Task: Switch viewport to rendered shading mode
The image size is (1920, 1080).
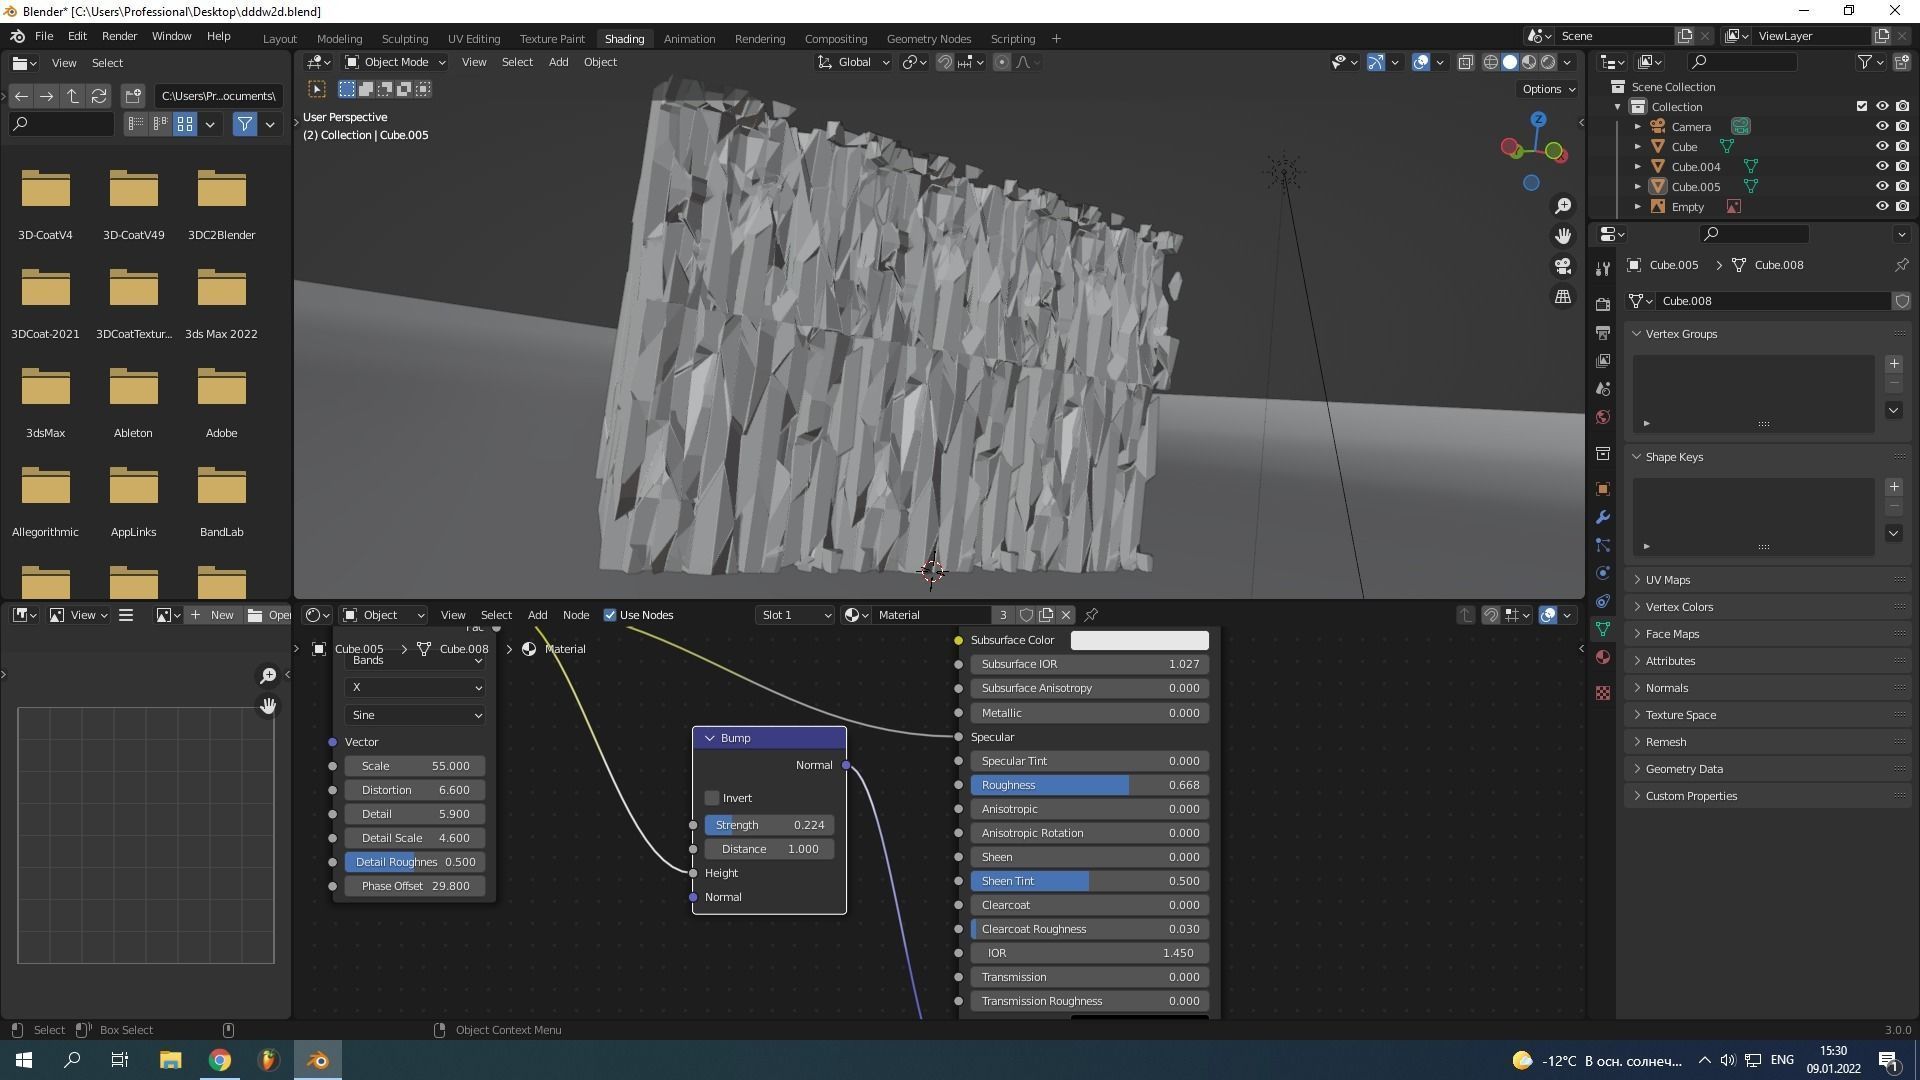Action: (1548, 61)
